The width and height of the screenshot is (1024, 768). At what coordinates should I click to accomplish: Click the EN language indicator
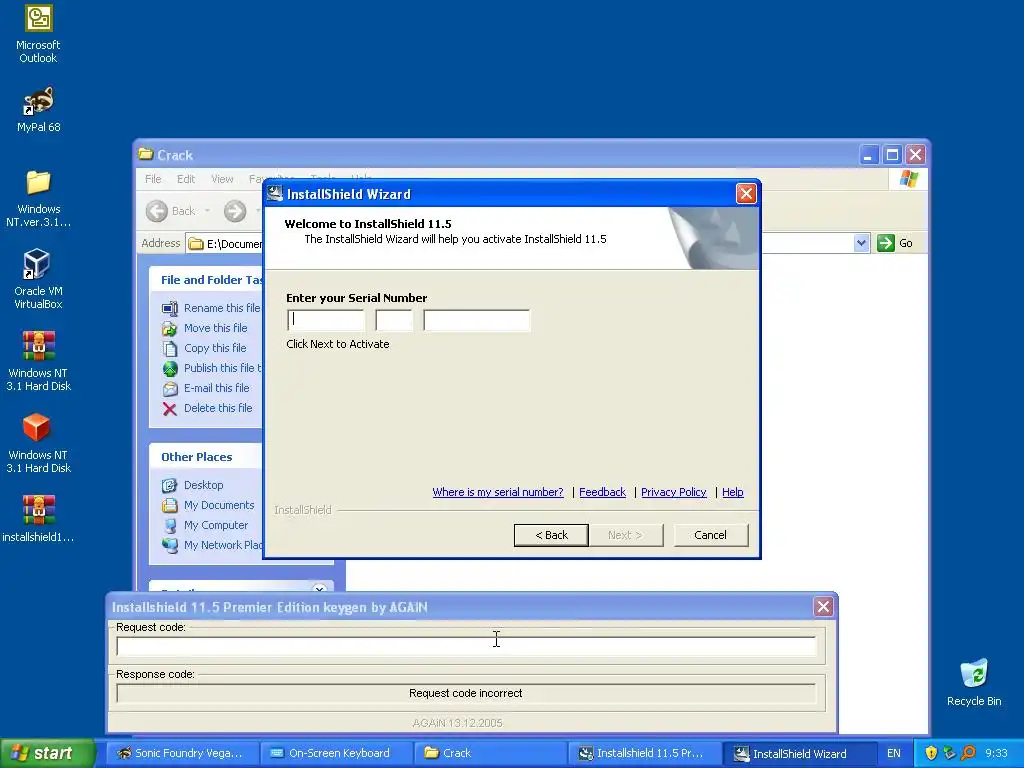pos(893,753)
